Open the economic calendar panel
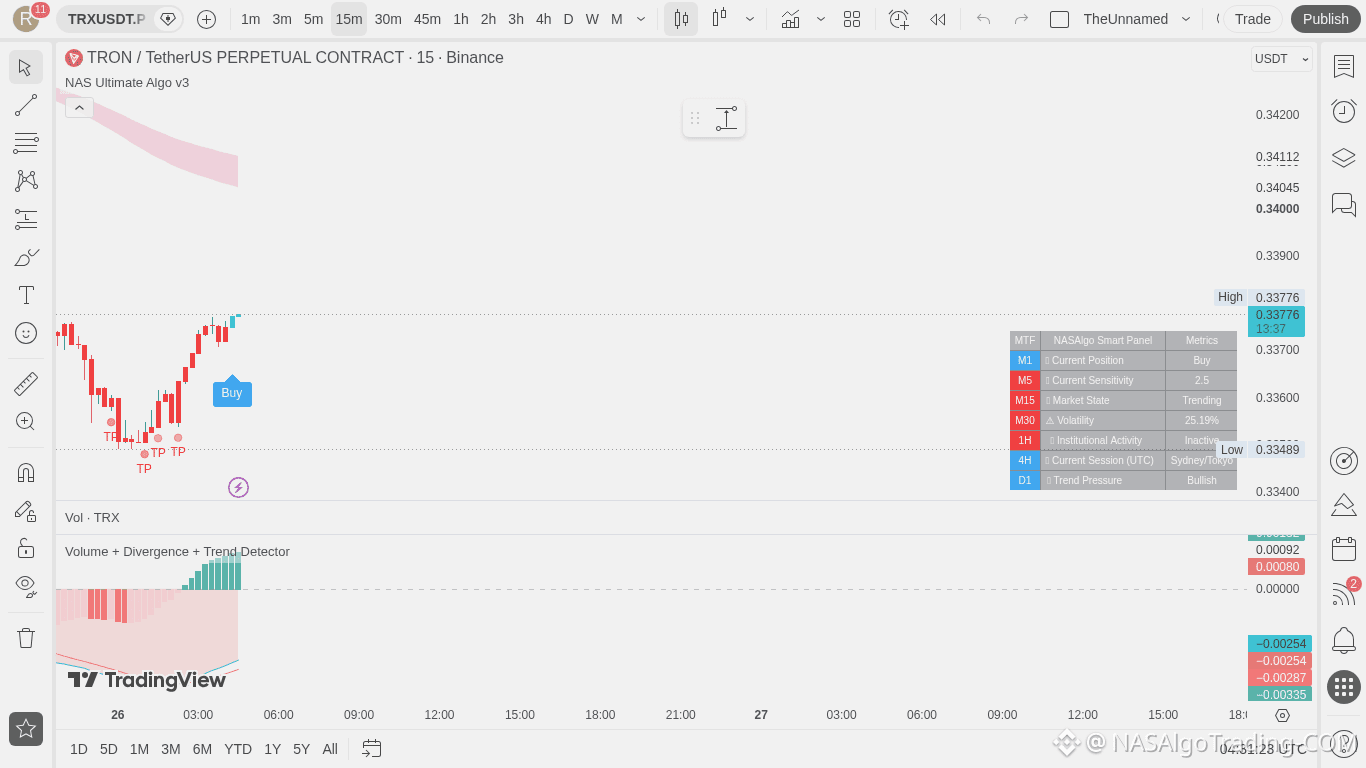1366x768 pixels. tap(1344, 548)
